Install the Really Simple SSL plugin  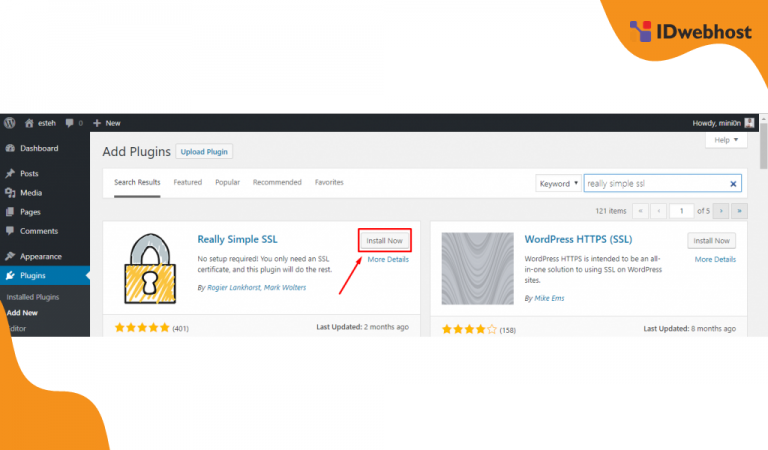384,241
